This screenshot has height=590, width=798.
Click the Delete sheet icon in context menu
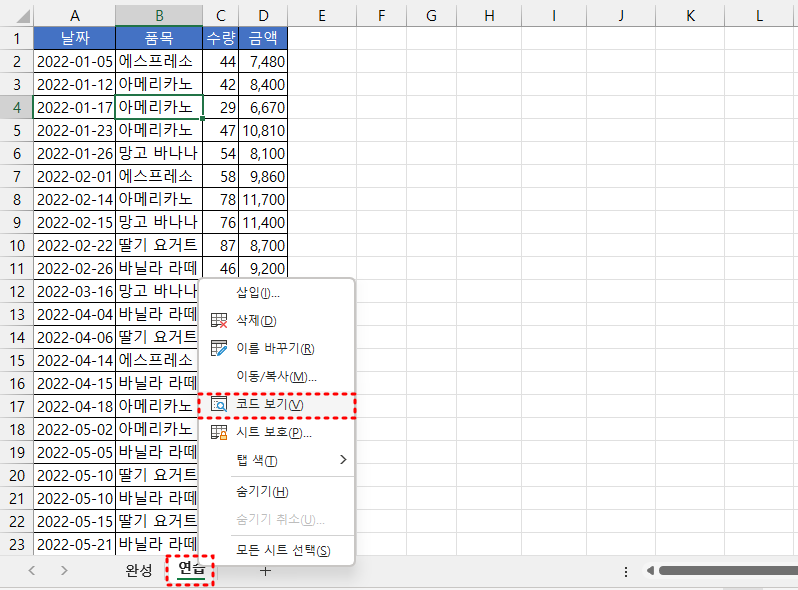219,321
